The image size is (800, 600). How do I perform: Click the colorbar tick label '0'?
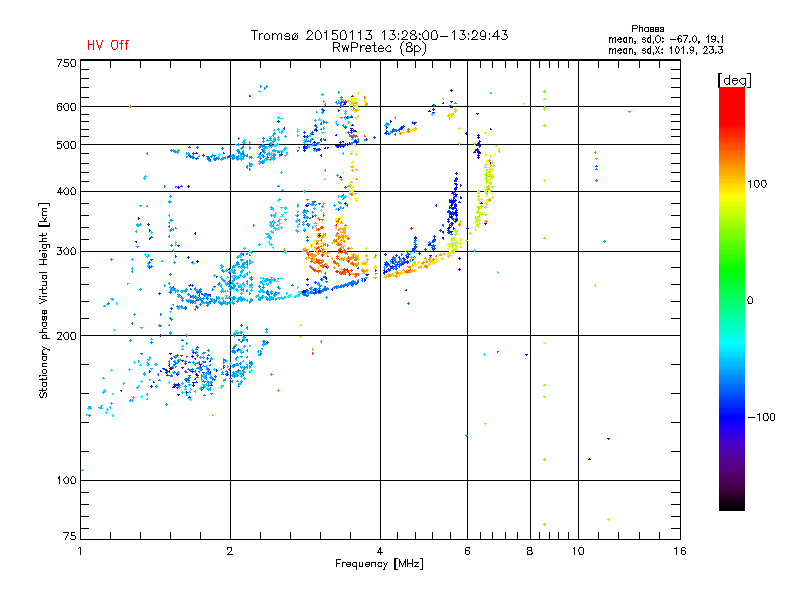pyautogui.click(x=750, y=300)
